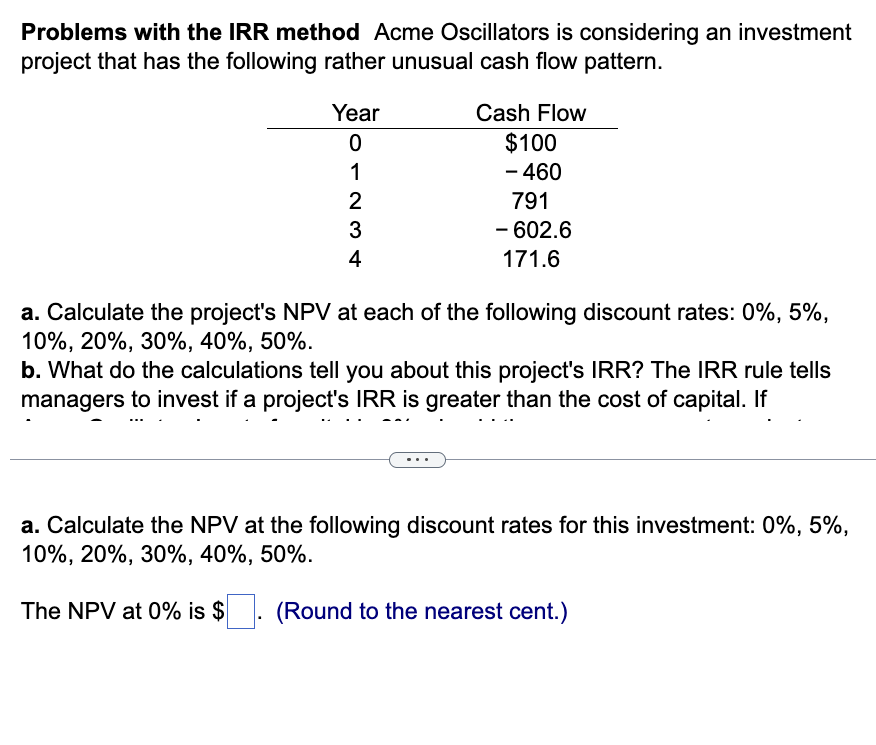876x745 pixels.
Task: Select Year 4 in the table
Action: pos(355,259)
